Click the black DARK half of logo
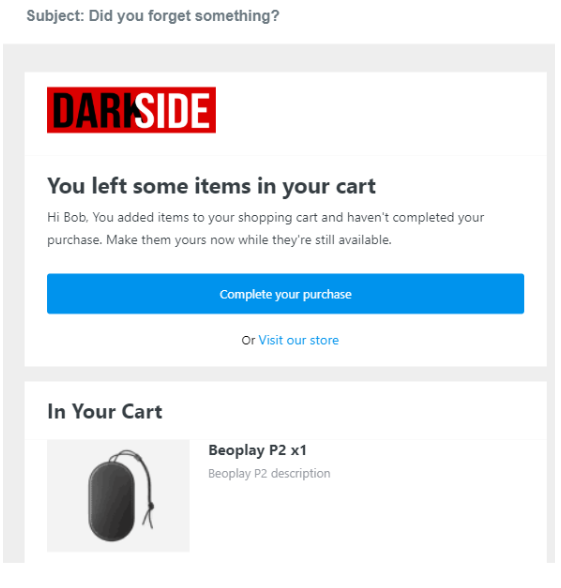The height and width of the screenshot is (588, 561). point(93,111)
